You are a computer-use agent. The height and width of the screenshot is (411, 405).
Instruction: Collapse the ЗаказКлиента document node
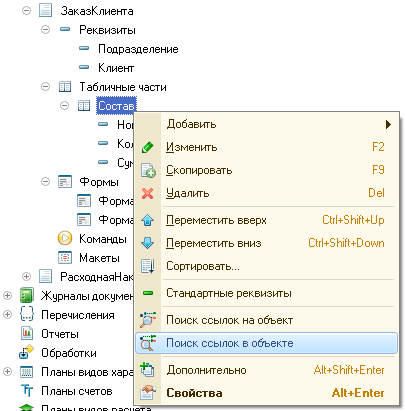click(x=26, y=11)
